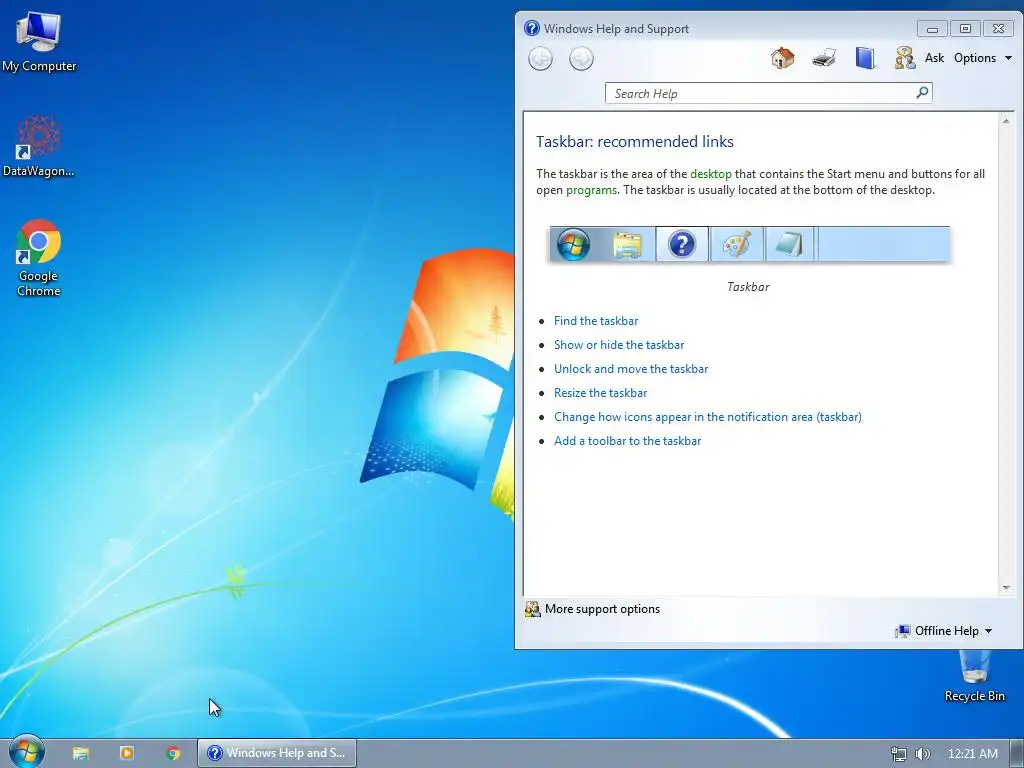This screenshot has height=768, width=1024.
Task: Print the help topic
Action: tap(824, 58)
